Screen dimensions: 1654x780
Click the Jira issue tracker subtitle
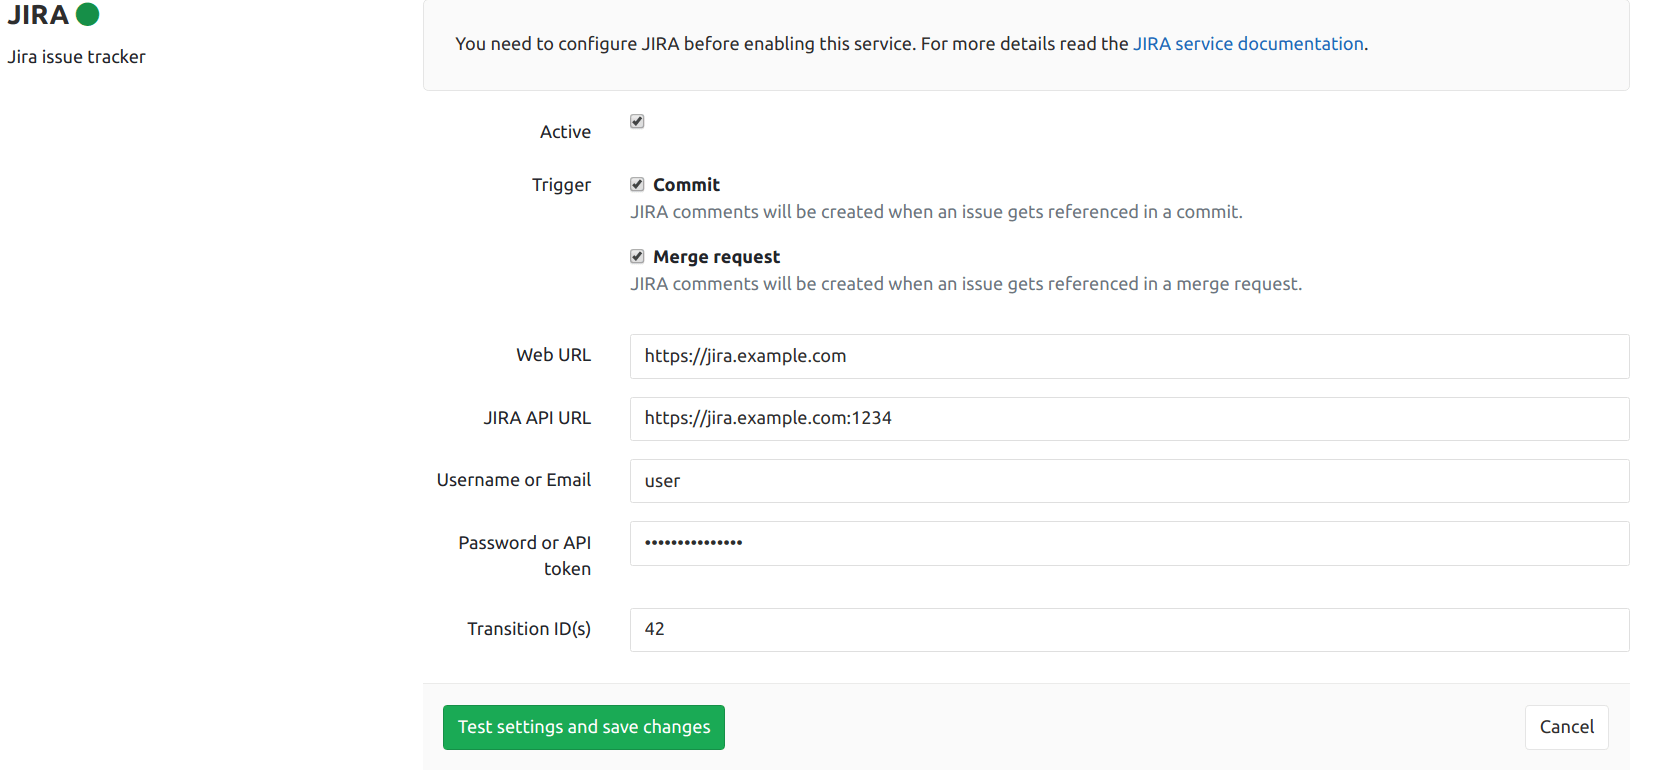(76, 57)
